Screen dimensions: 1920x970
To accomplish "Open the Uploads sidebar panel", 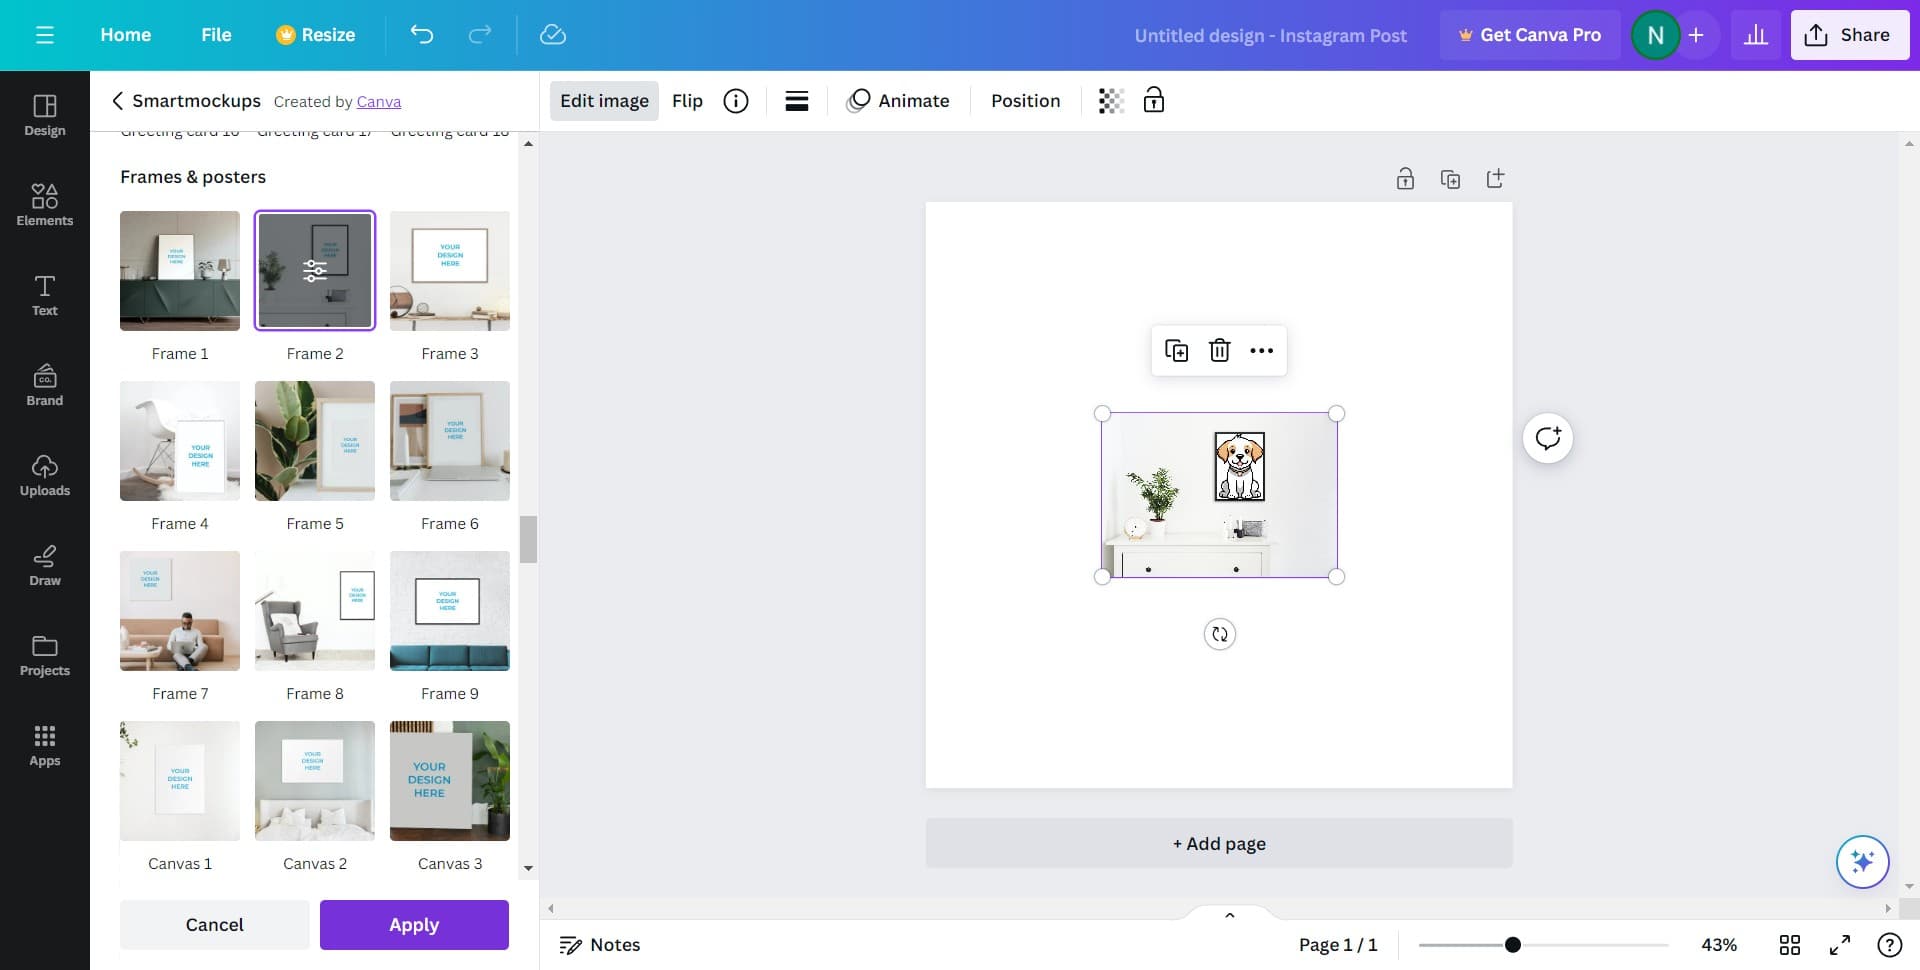I will [44, 474].
